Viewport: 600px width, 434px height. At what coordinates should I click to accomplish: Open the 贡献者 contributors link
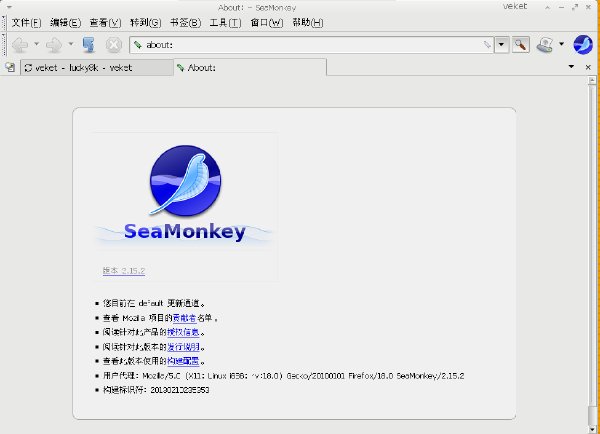click(x=184, y=318)
